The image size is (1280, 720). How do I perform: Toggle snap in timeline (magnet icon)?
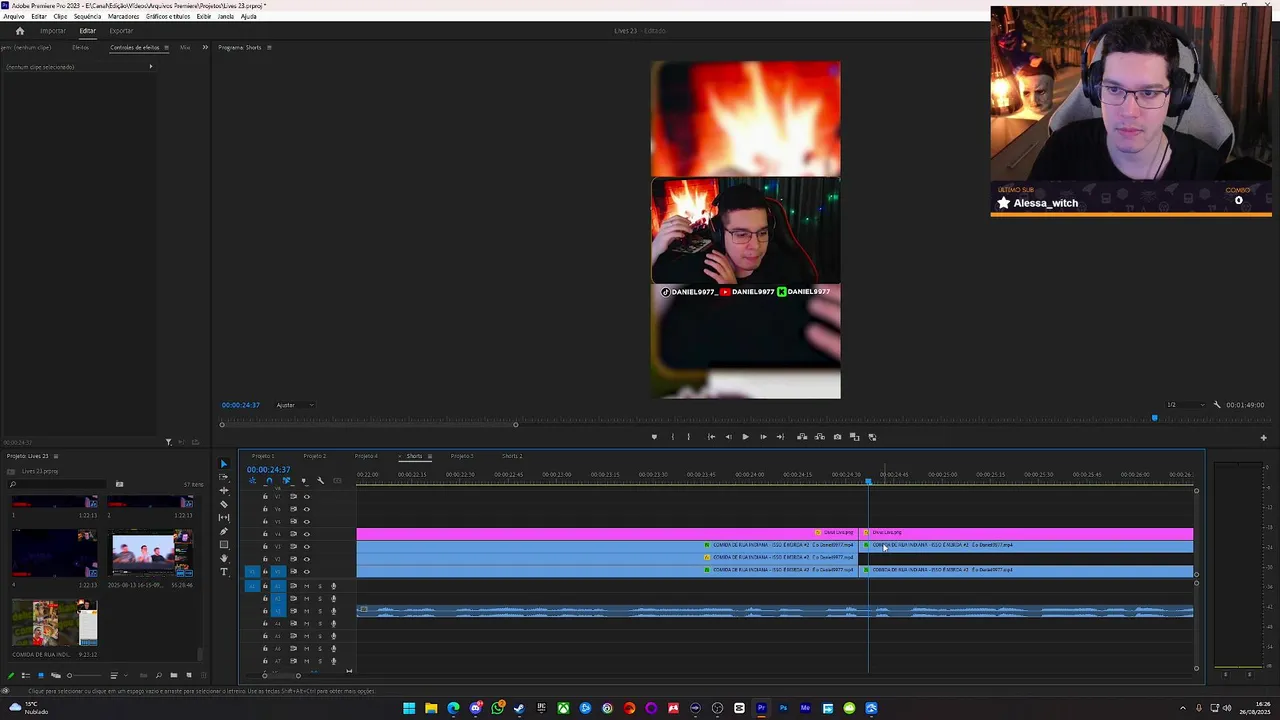click(269, 481)
